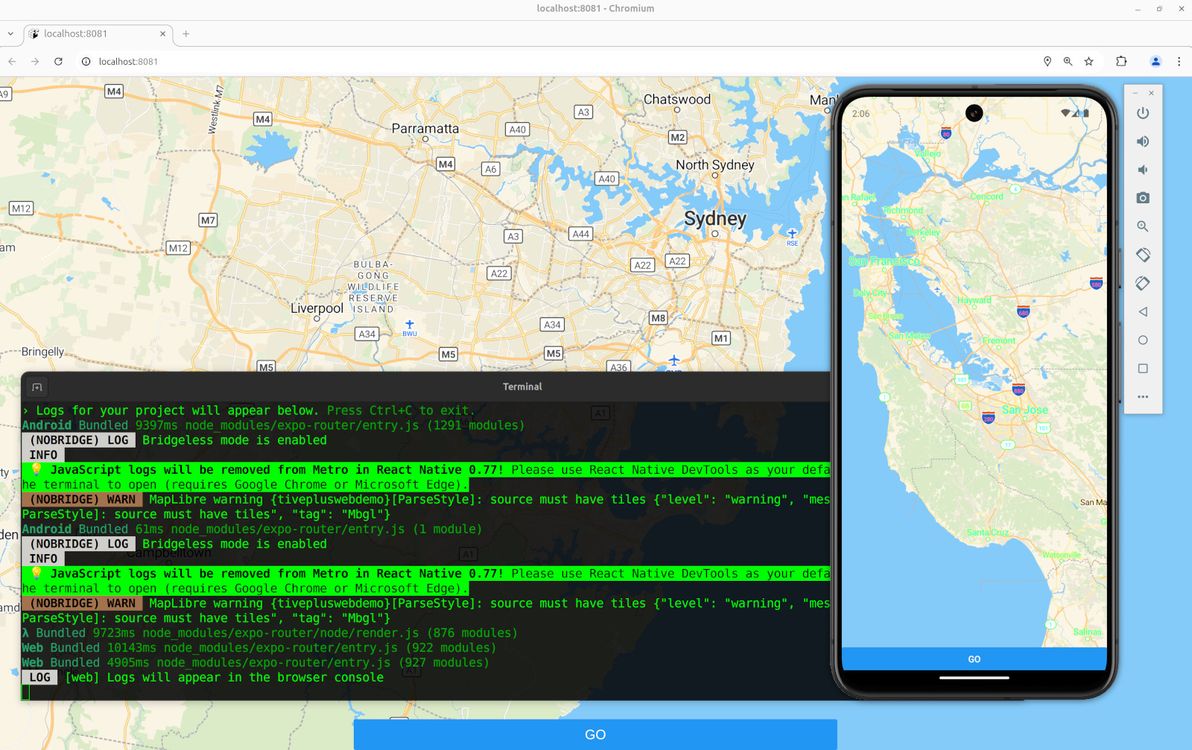This screenshot has width=1192, height=750.
Task: Click terminal line '[web] Logs will appear in the browser console'
Action: pyautogui.click(x=224, y=677)
